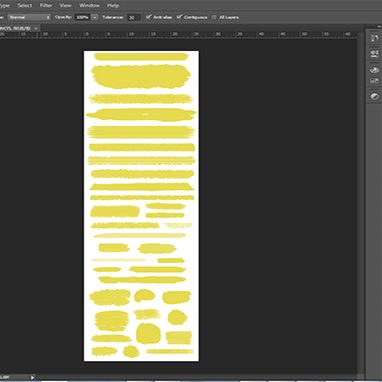This screenshot has height=382, width=382.
Task: Expand the collapsed right panel dock
Action: click(x=379, y=26)
